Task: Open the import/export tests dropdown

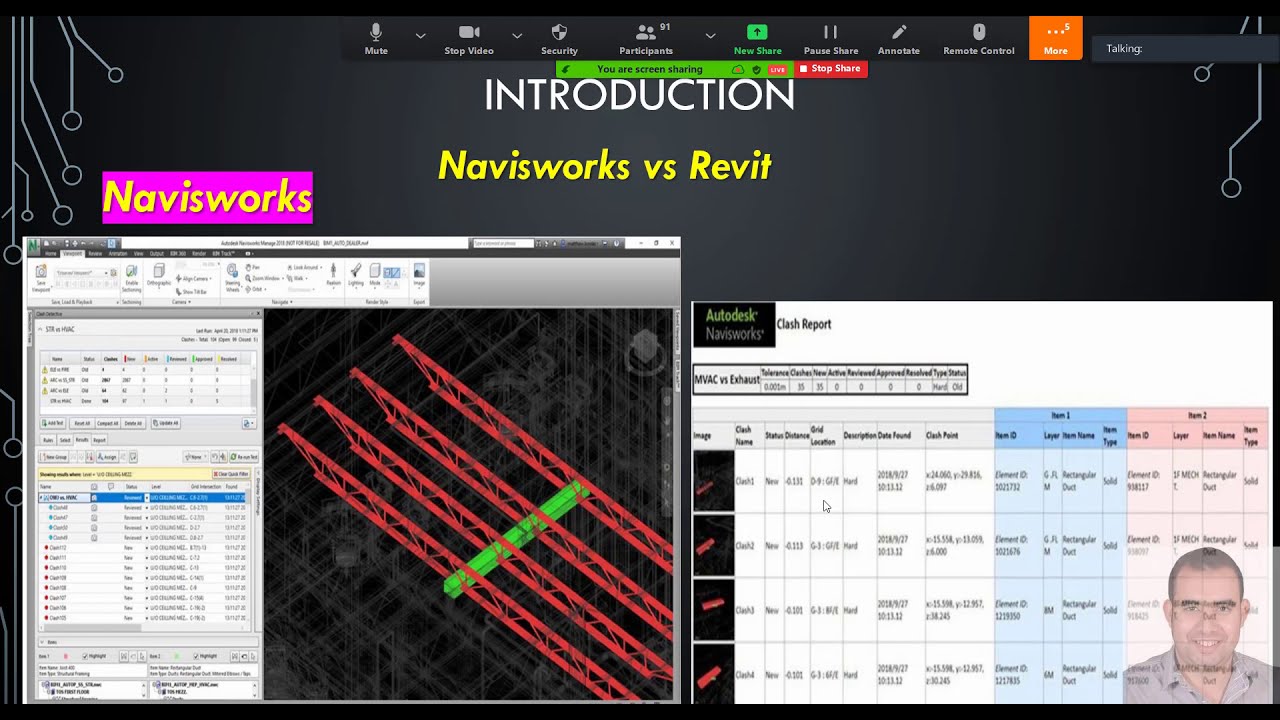Action: click(249, 424)
